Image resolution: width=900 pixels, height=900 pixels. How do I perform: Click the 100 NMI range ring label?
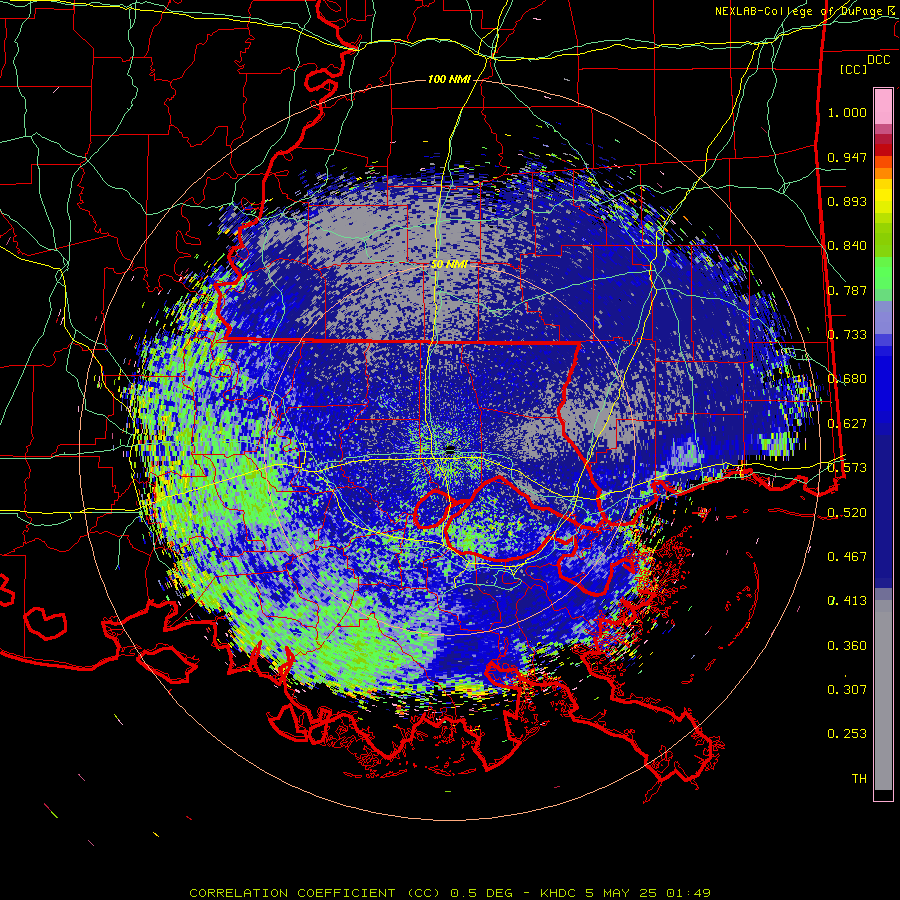pyautogui.click(x=449, y=79)
